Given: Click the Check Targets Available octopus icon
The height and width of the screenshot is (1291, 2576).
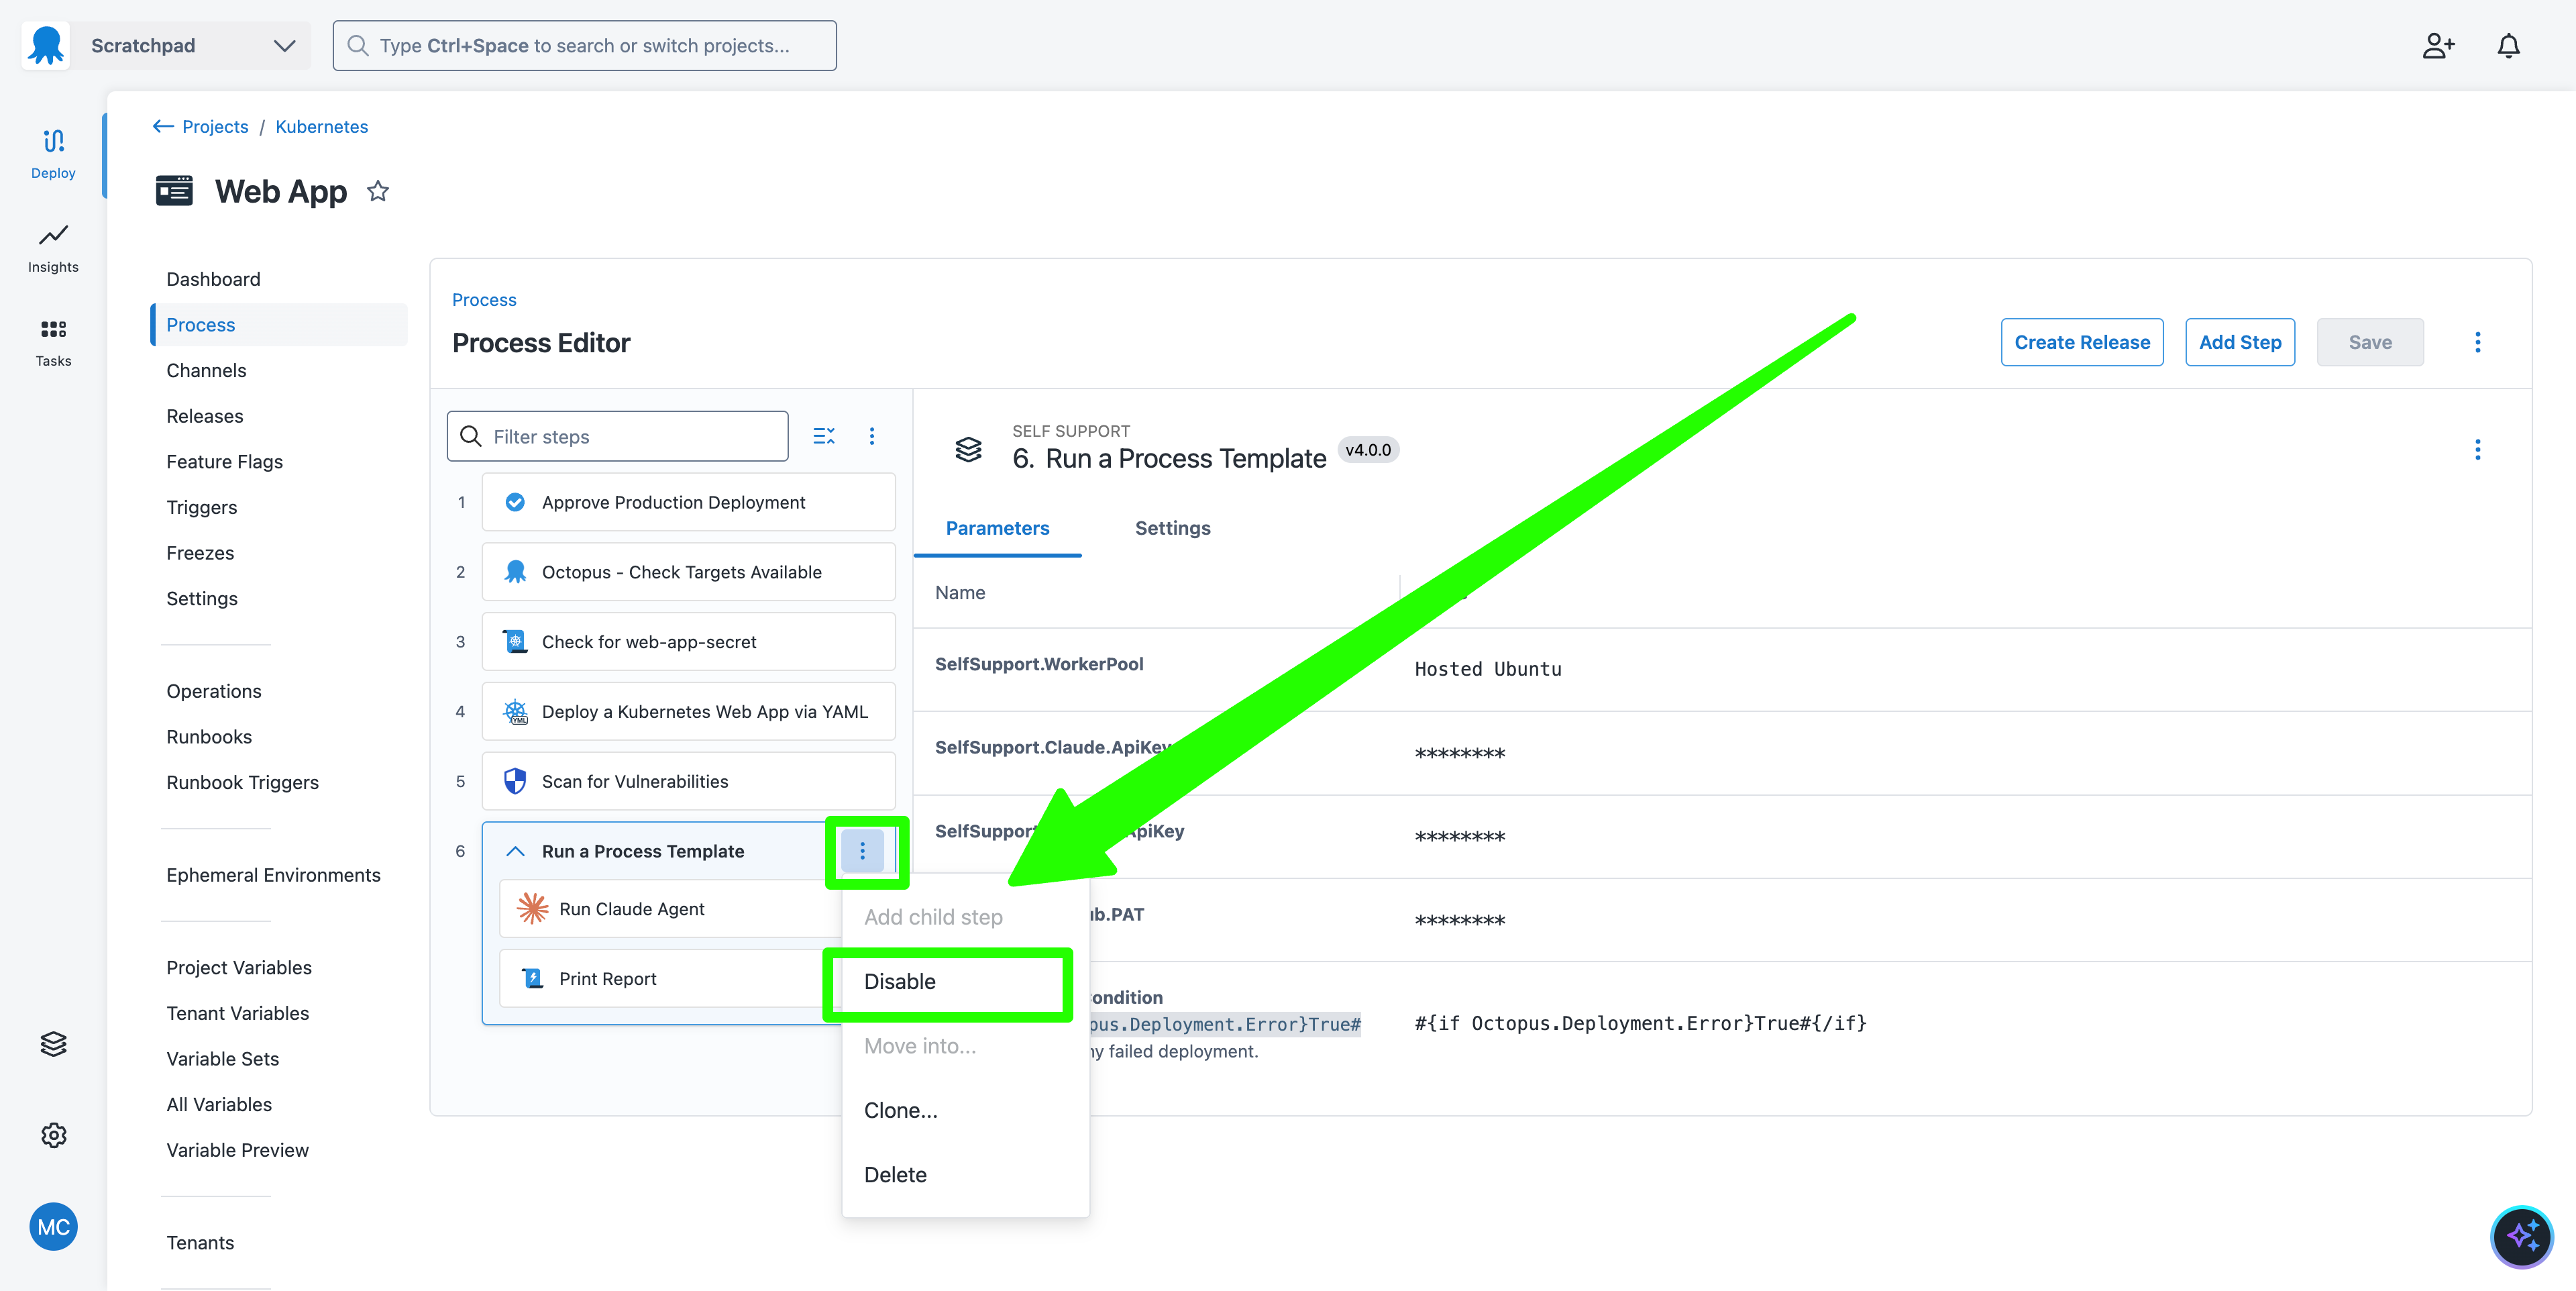Looking at the screenshot, I should (515, 572).
